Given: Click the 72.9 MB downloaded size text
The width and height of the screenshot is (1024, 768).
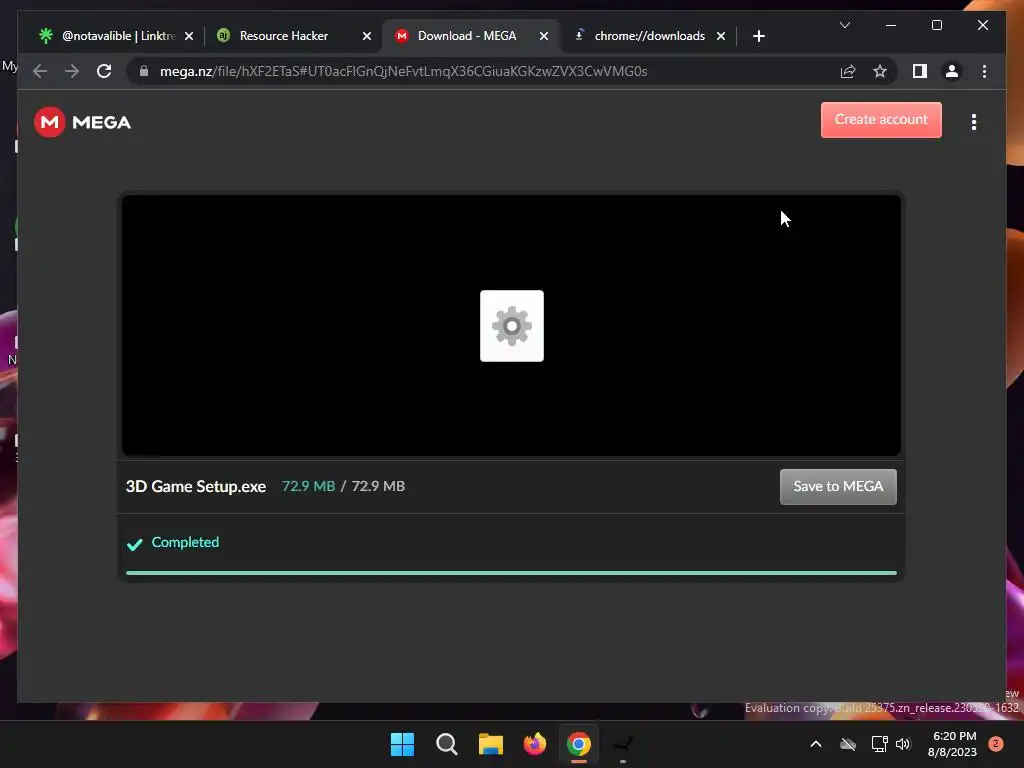Looking at the screenshot, I should [308, 486].
